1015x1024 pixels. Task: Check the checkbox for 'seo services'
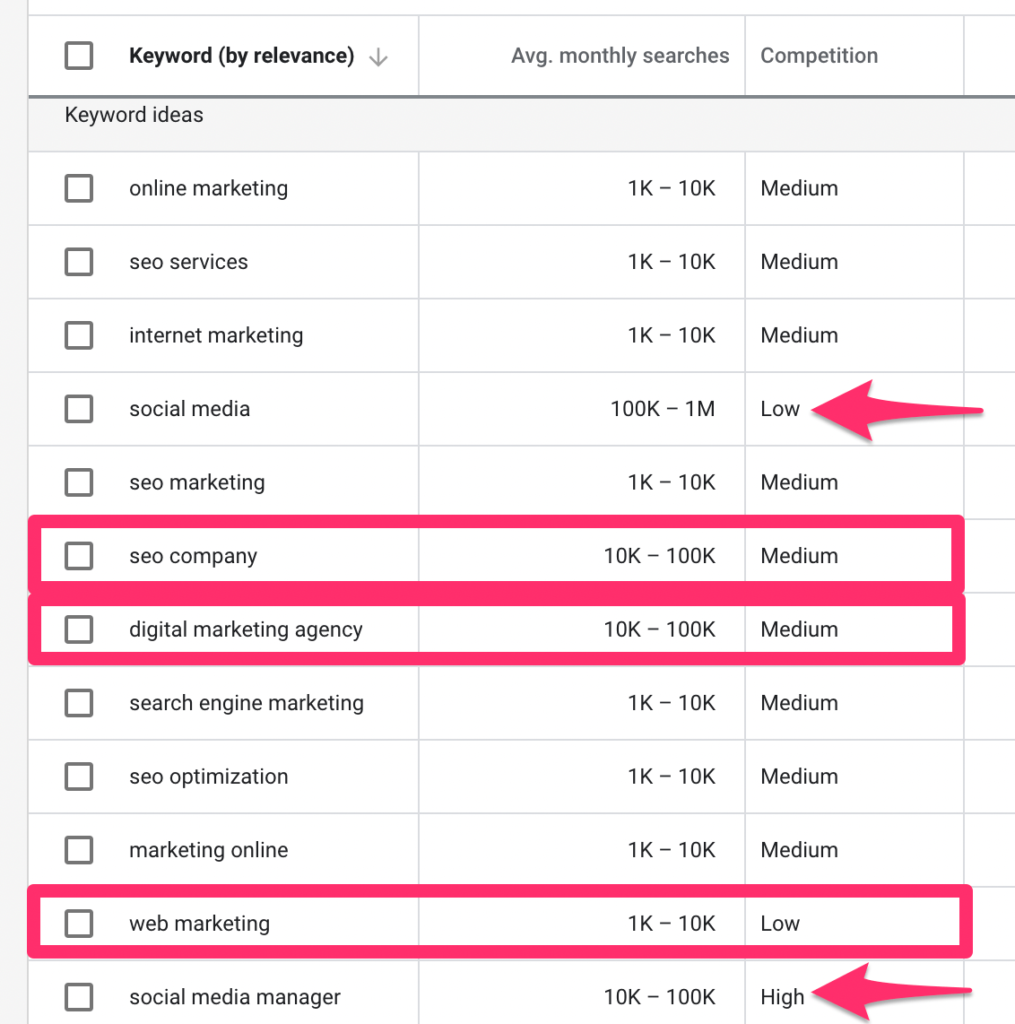79,262
